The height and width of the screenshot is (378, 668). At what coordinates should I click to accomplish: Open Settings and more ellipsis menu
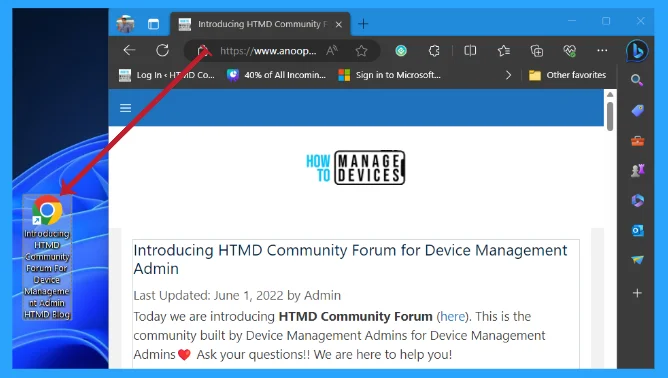click(x=602, y=50)
